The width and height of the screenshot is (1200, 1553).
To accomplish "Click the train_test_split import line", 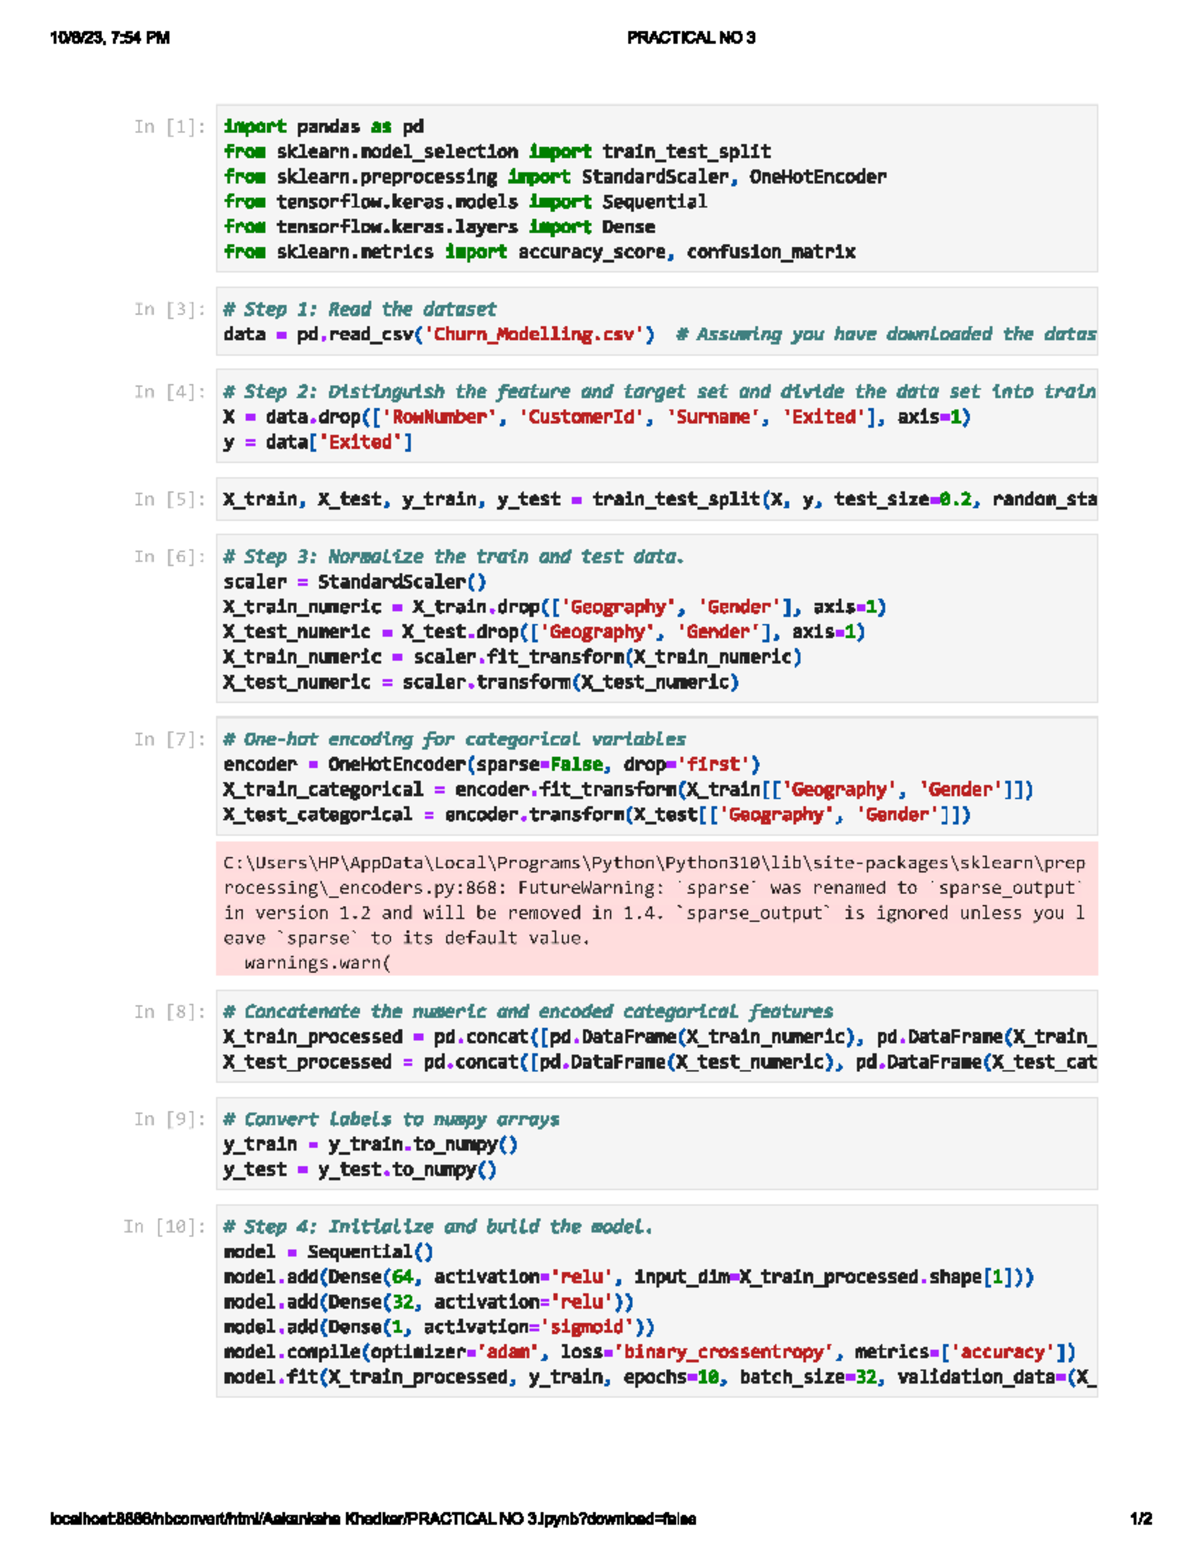I will (497, 152).
